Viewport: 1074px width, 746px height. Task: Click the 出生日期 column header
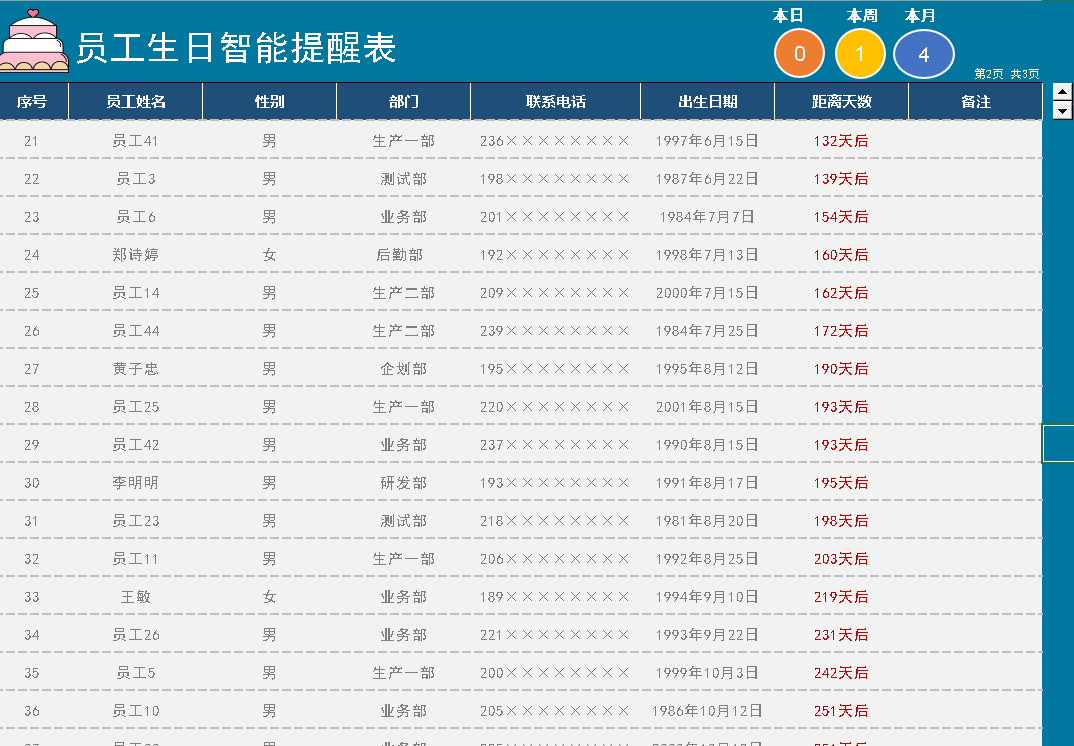point(707,102)
